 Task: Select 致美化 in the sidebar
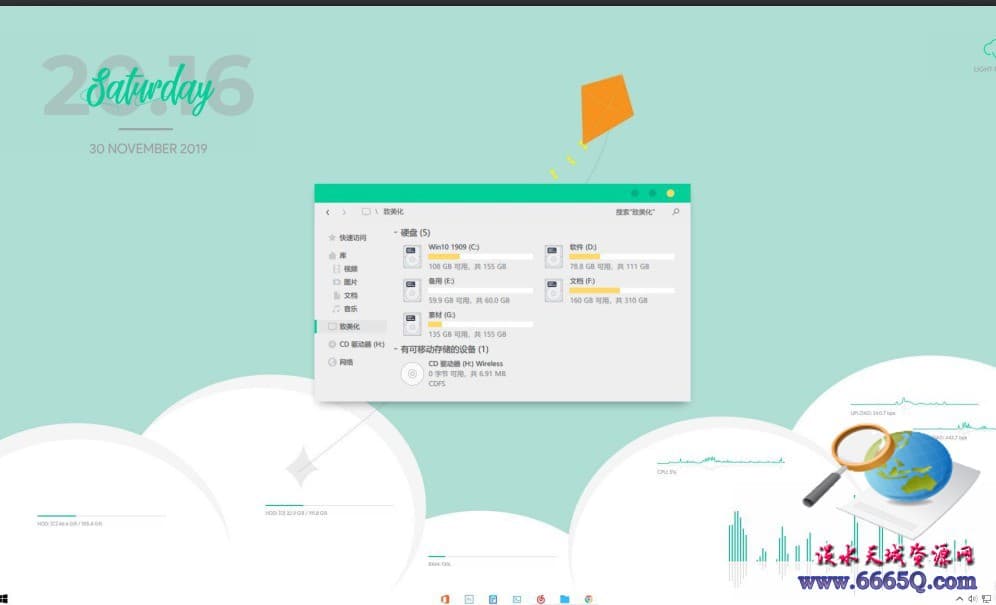[351, 327]
